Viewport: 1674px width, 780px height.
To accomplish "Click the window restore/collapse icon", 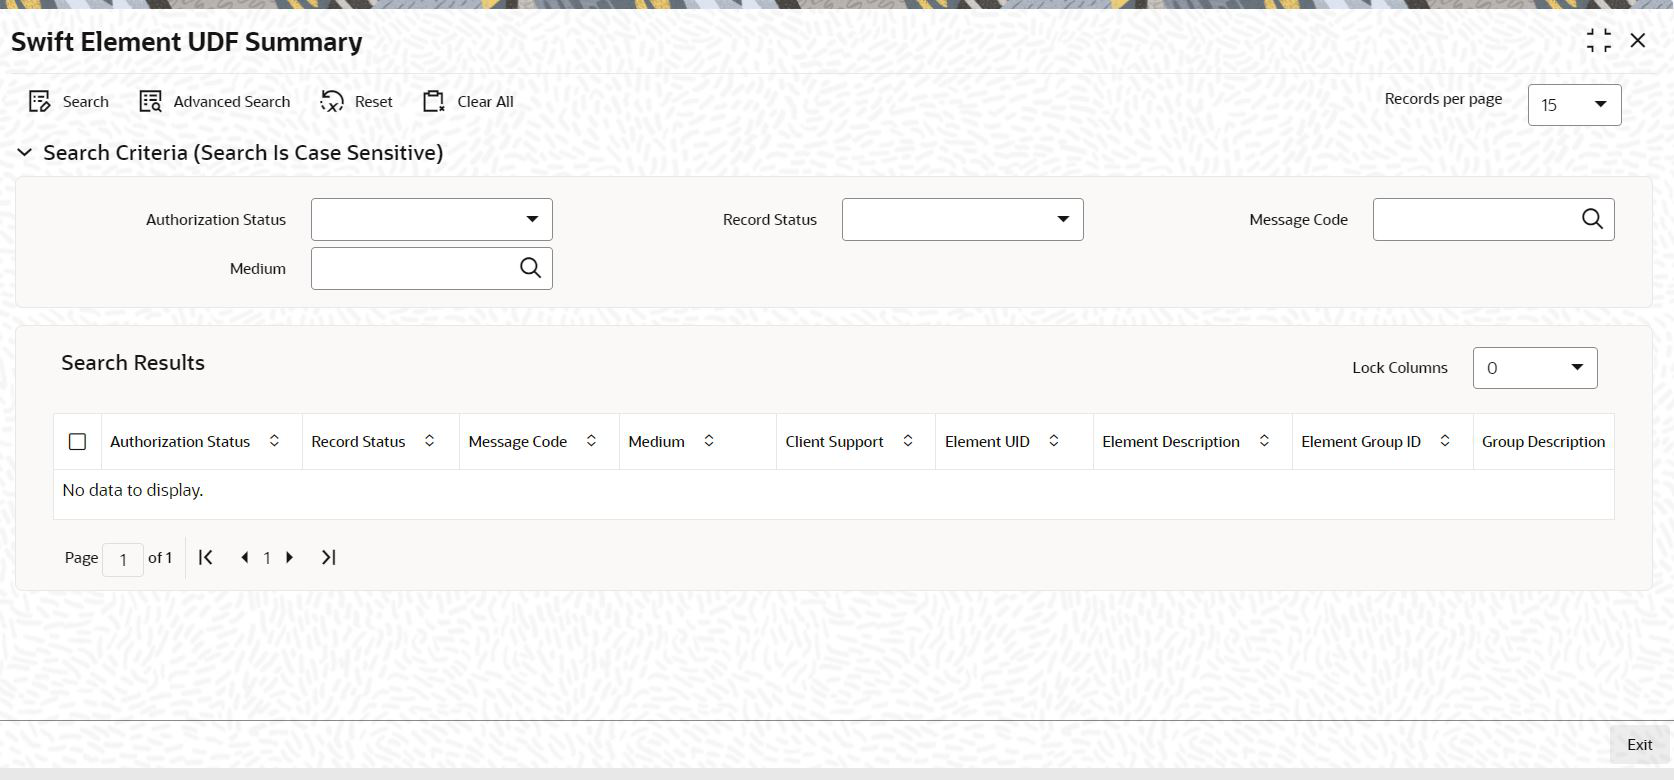I will 1599,41.
